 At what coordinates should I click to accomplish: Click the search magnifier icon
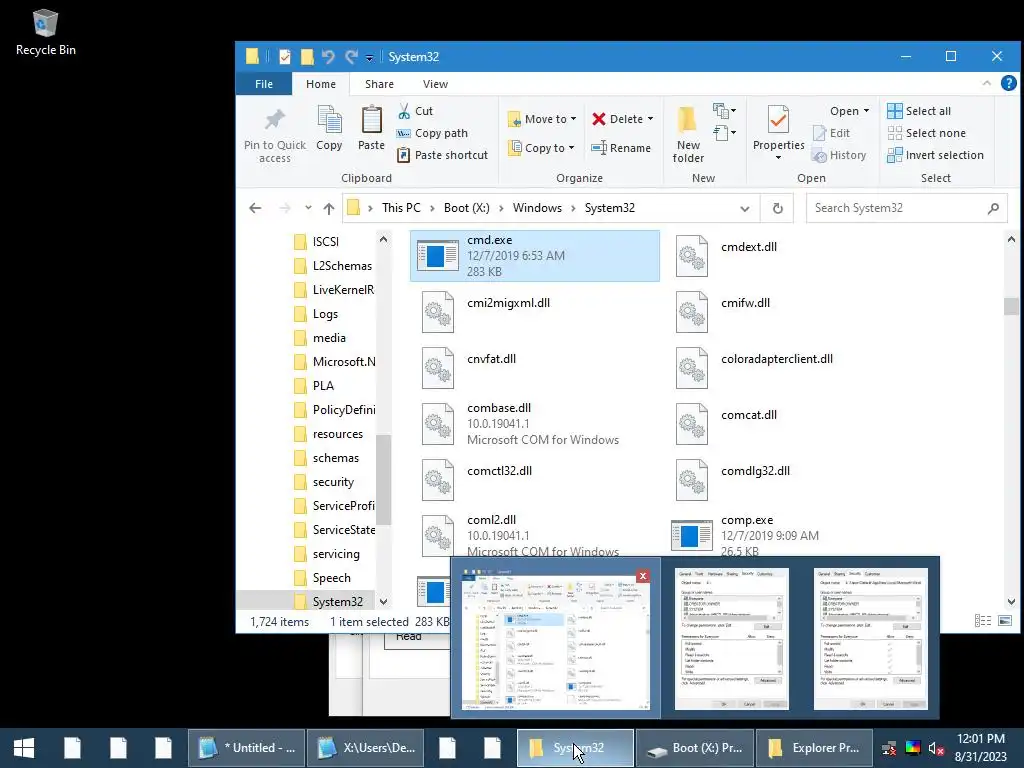point(993,208)
